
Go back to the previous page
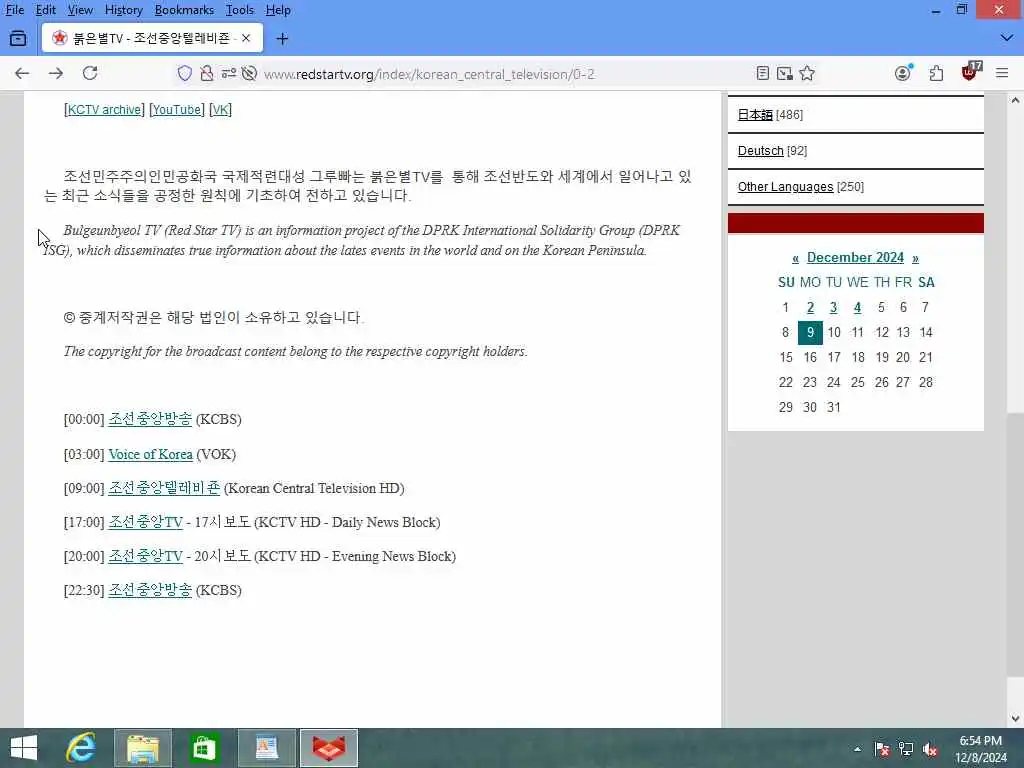pyautogui.click(x=22, y=74)
